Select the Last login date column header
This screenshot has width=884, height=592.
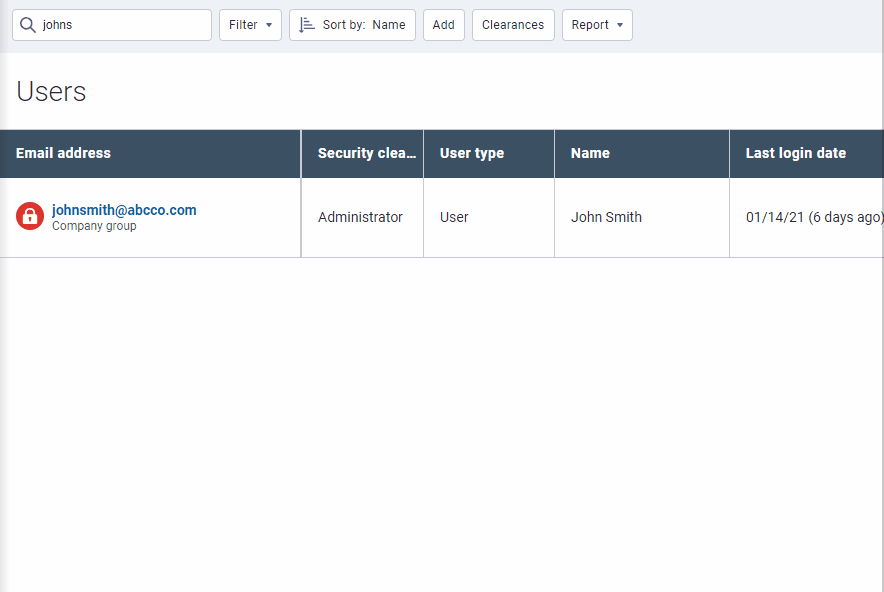coord(796,153)
